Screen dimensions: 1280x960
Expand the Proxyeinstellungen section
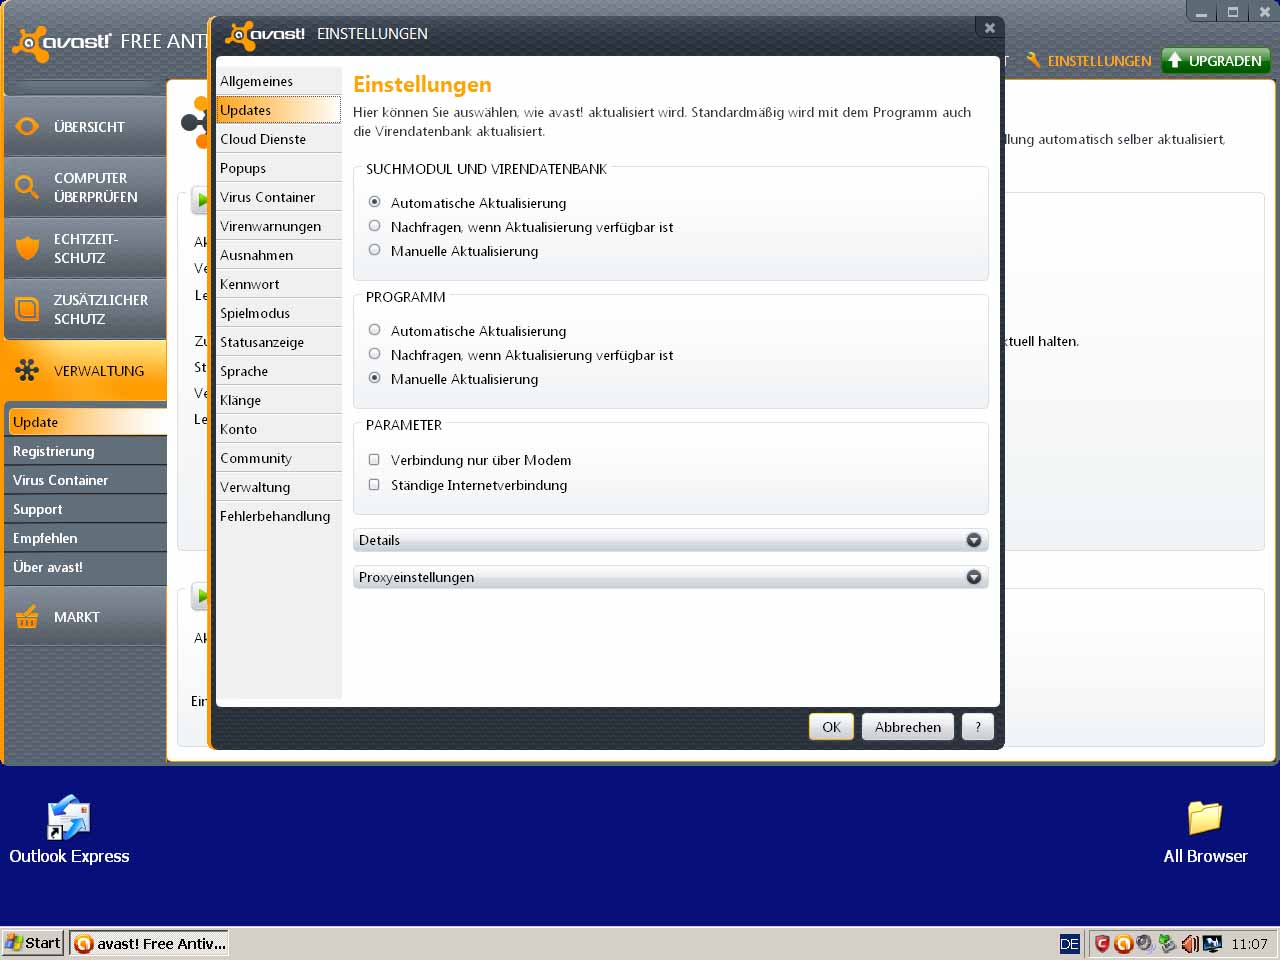pyautogui.click(x=670, y=577)
